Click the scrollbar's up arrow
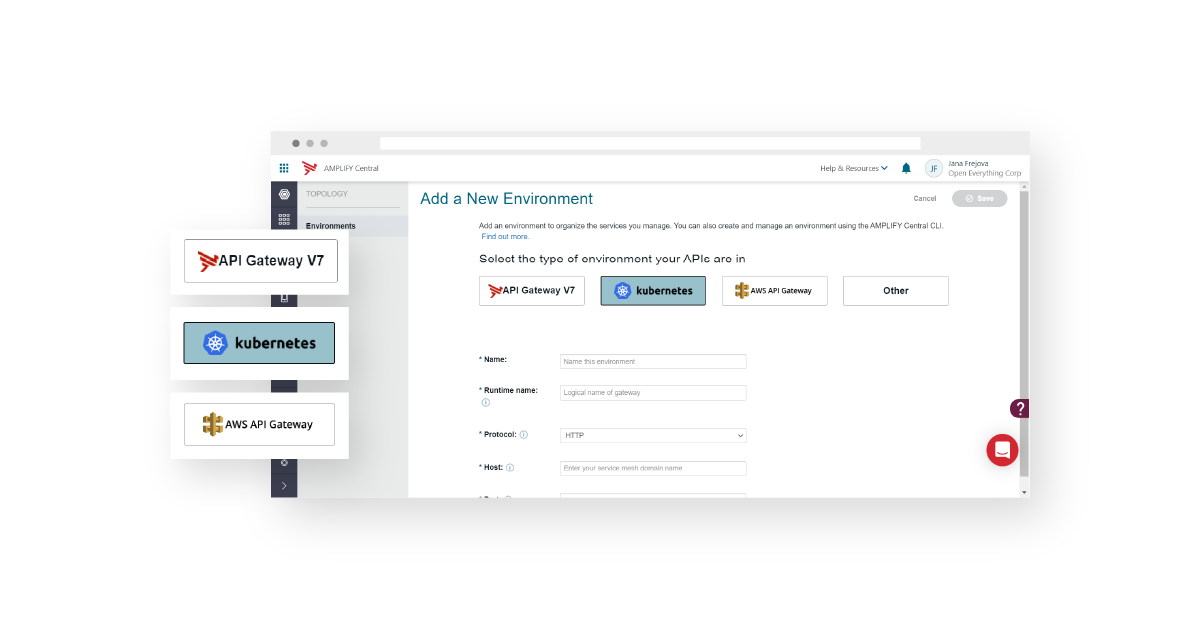The image size is (1201, 628). (x=1023, y=187)
